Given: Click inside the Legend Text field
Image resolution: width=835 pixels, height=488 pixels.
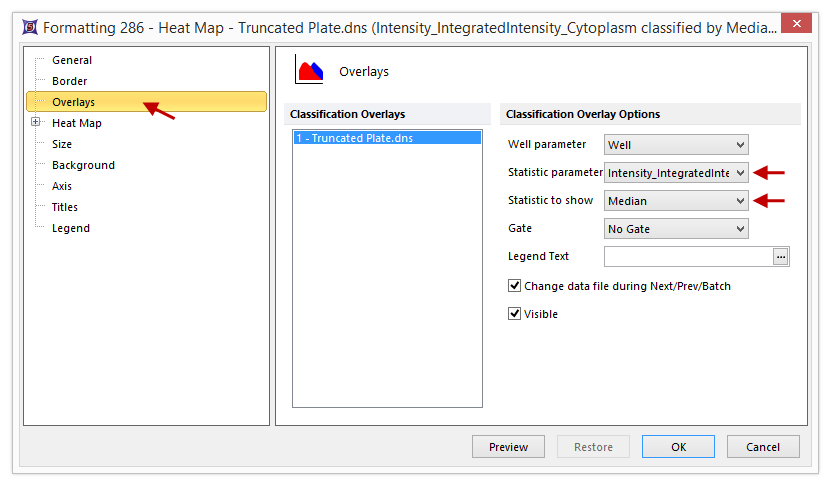Looking at the screenshot, I should tap(688, 257).
